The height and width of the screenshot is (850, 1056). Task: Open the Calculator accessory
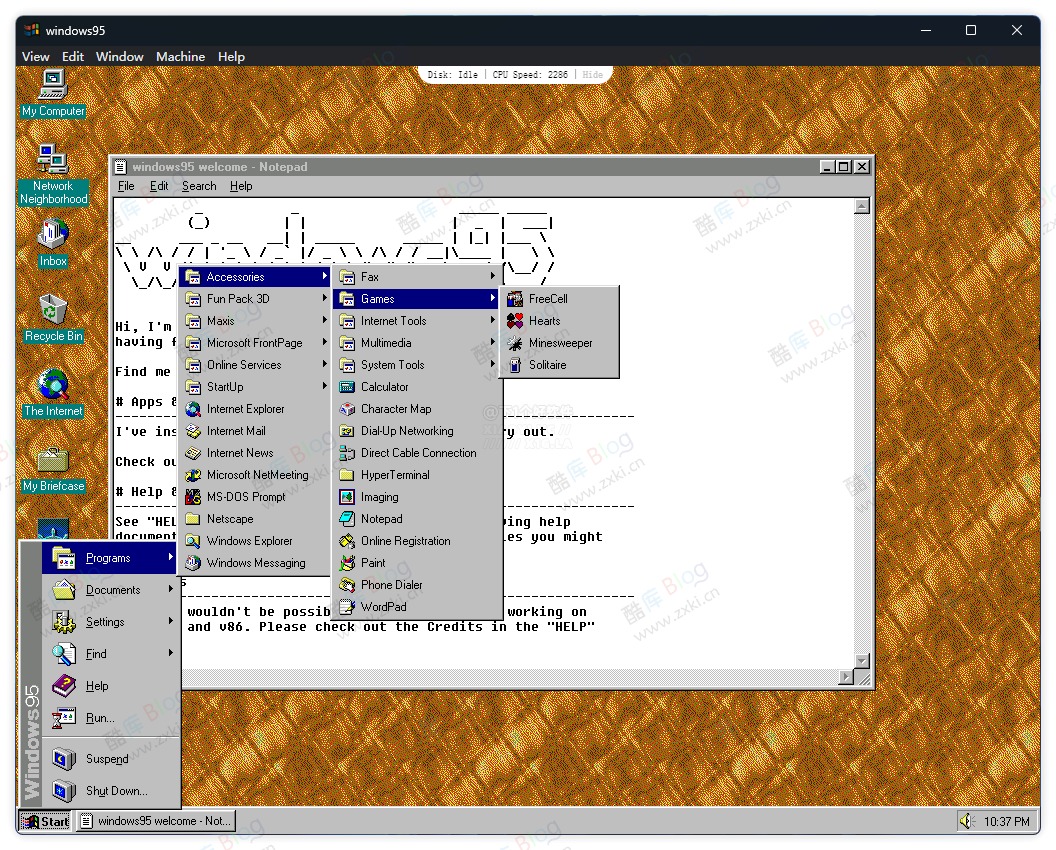(x=384, y=387)
